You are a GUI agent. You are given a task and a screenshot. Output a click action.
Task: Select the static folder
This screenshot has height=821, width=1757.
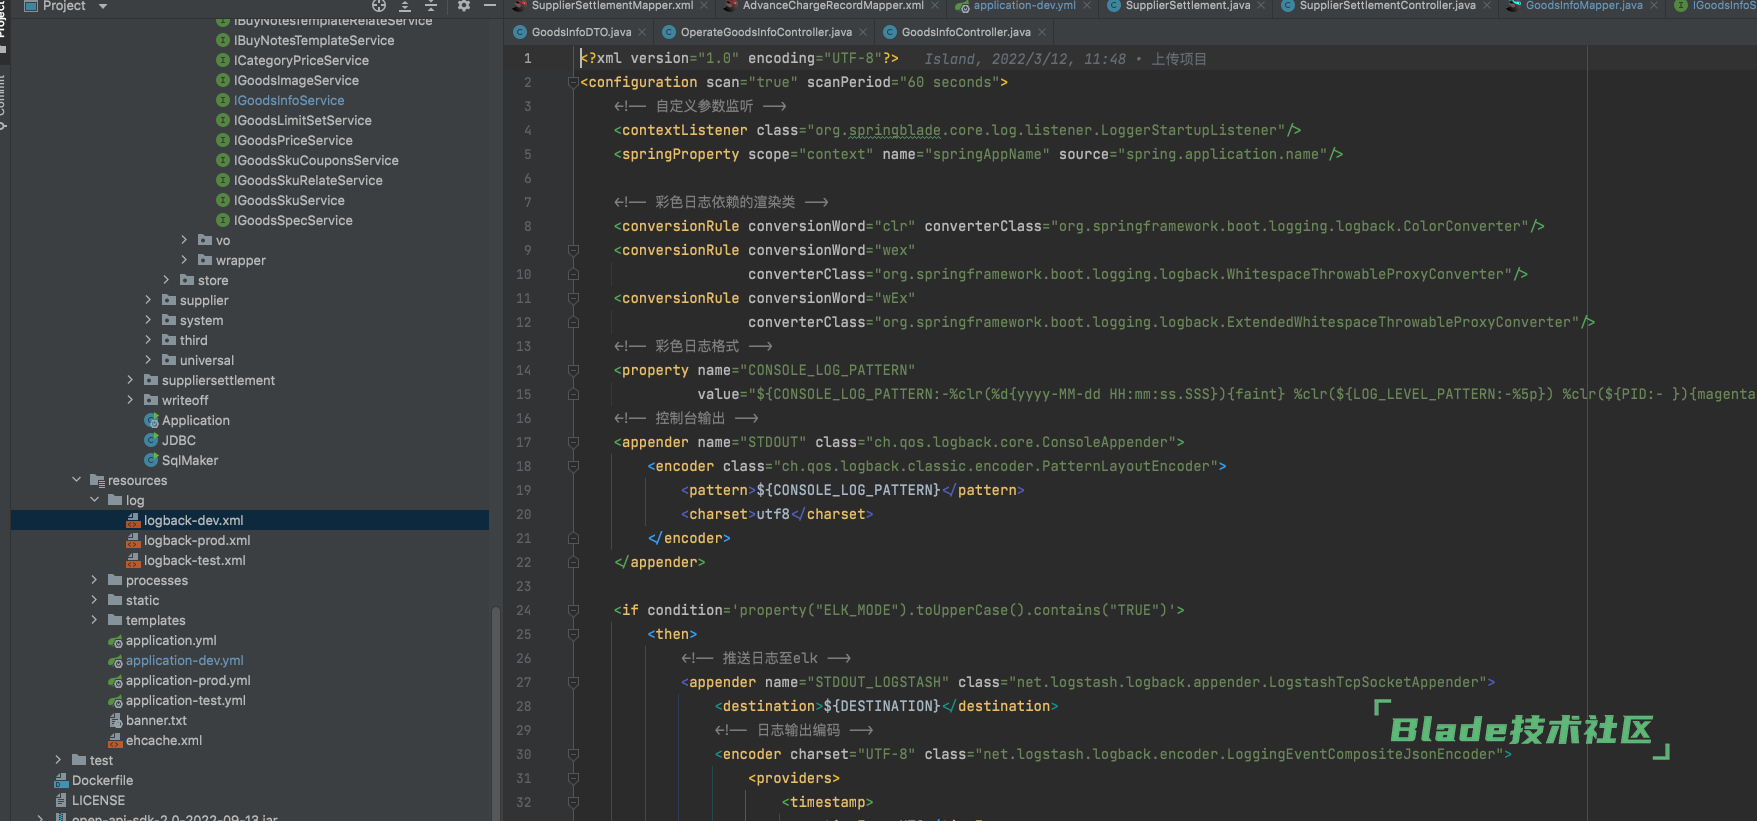click(142, 600)
